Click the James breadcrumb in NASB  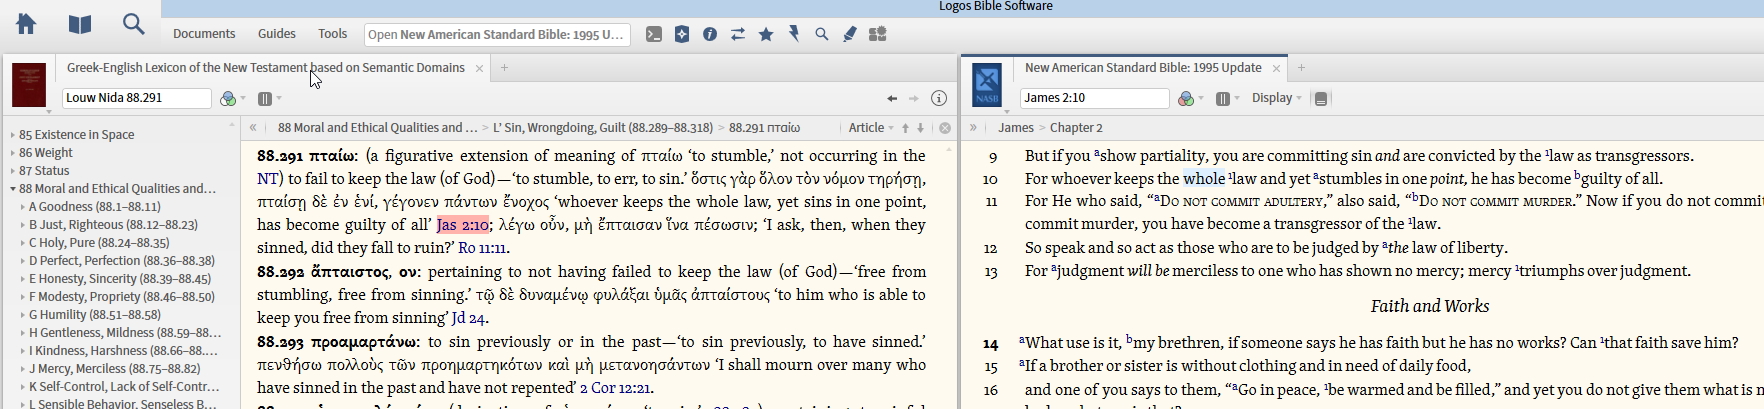(1016, 128)
